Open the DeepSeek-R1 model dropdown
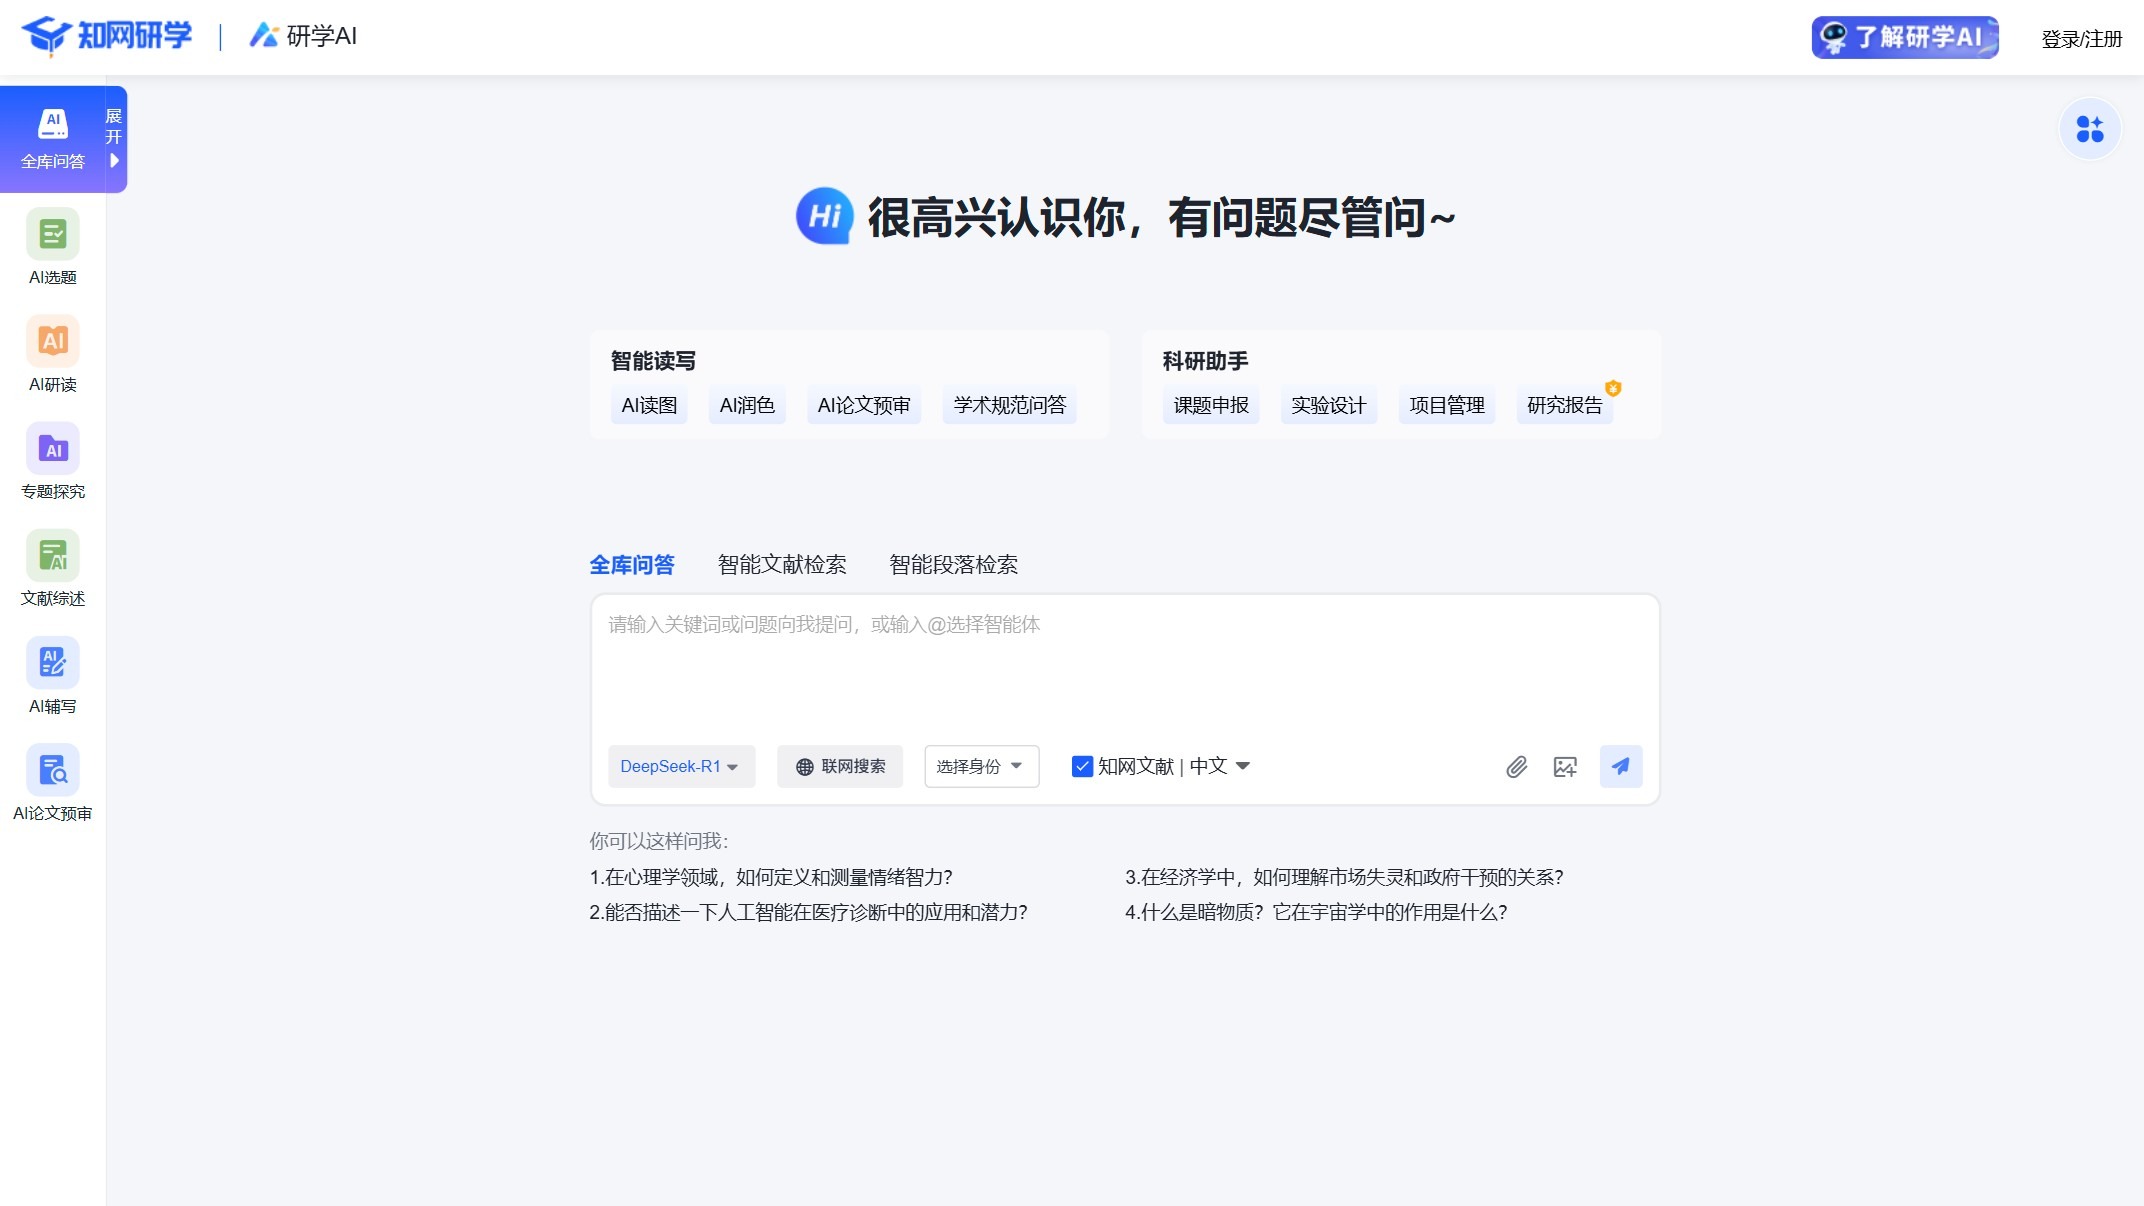The width and height of the screenshot is (2144, 1206). tap(681, 766)
